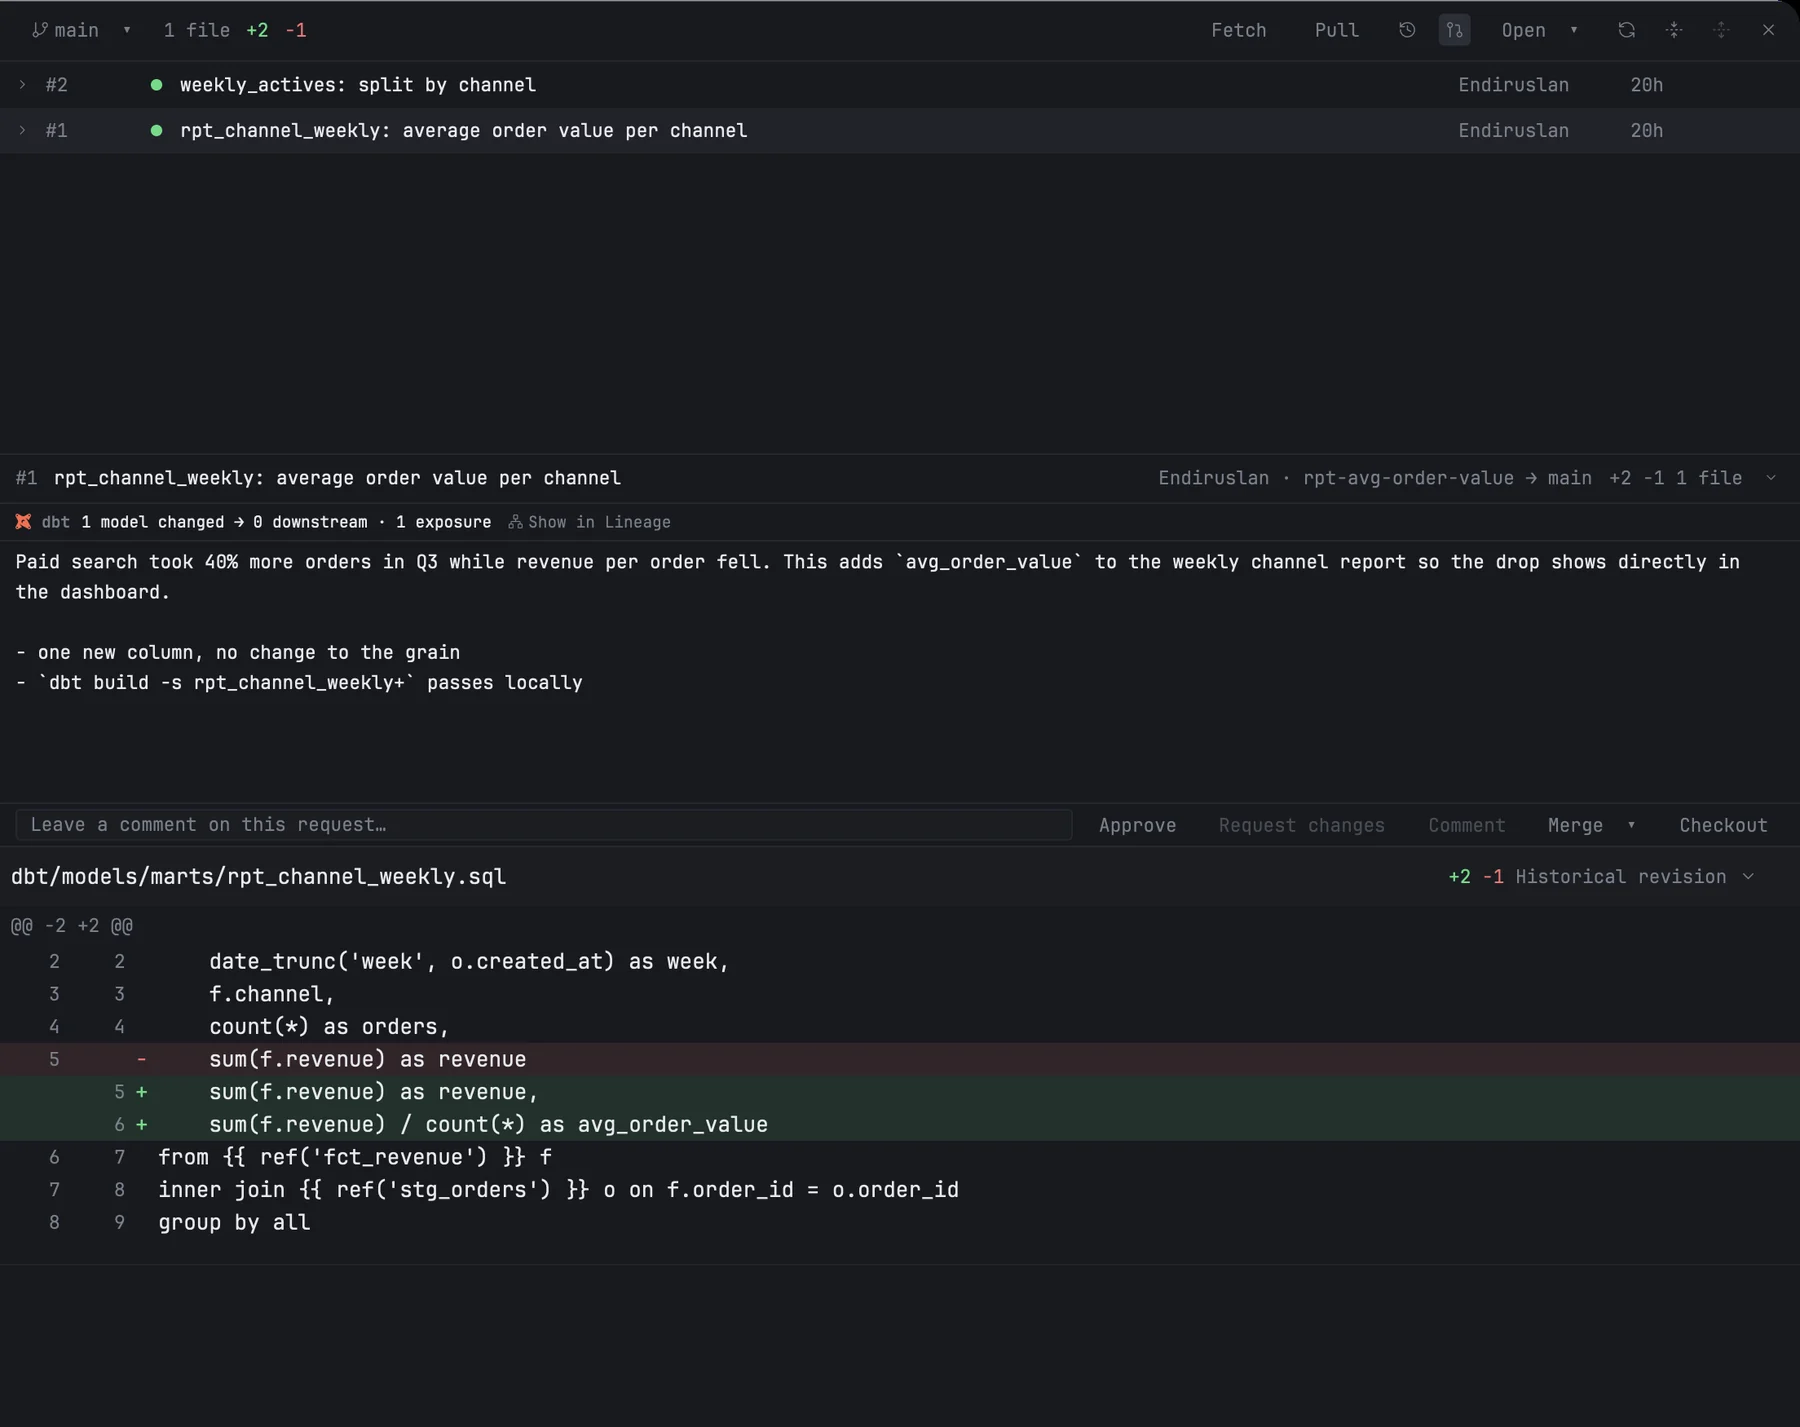Pull latest changes
Image resolution: width=1800 pixels, height=1427 pixels.
click(1336, 30)
